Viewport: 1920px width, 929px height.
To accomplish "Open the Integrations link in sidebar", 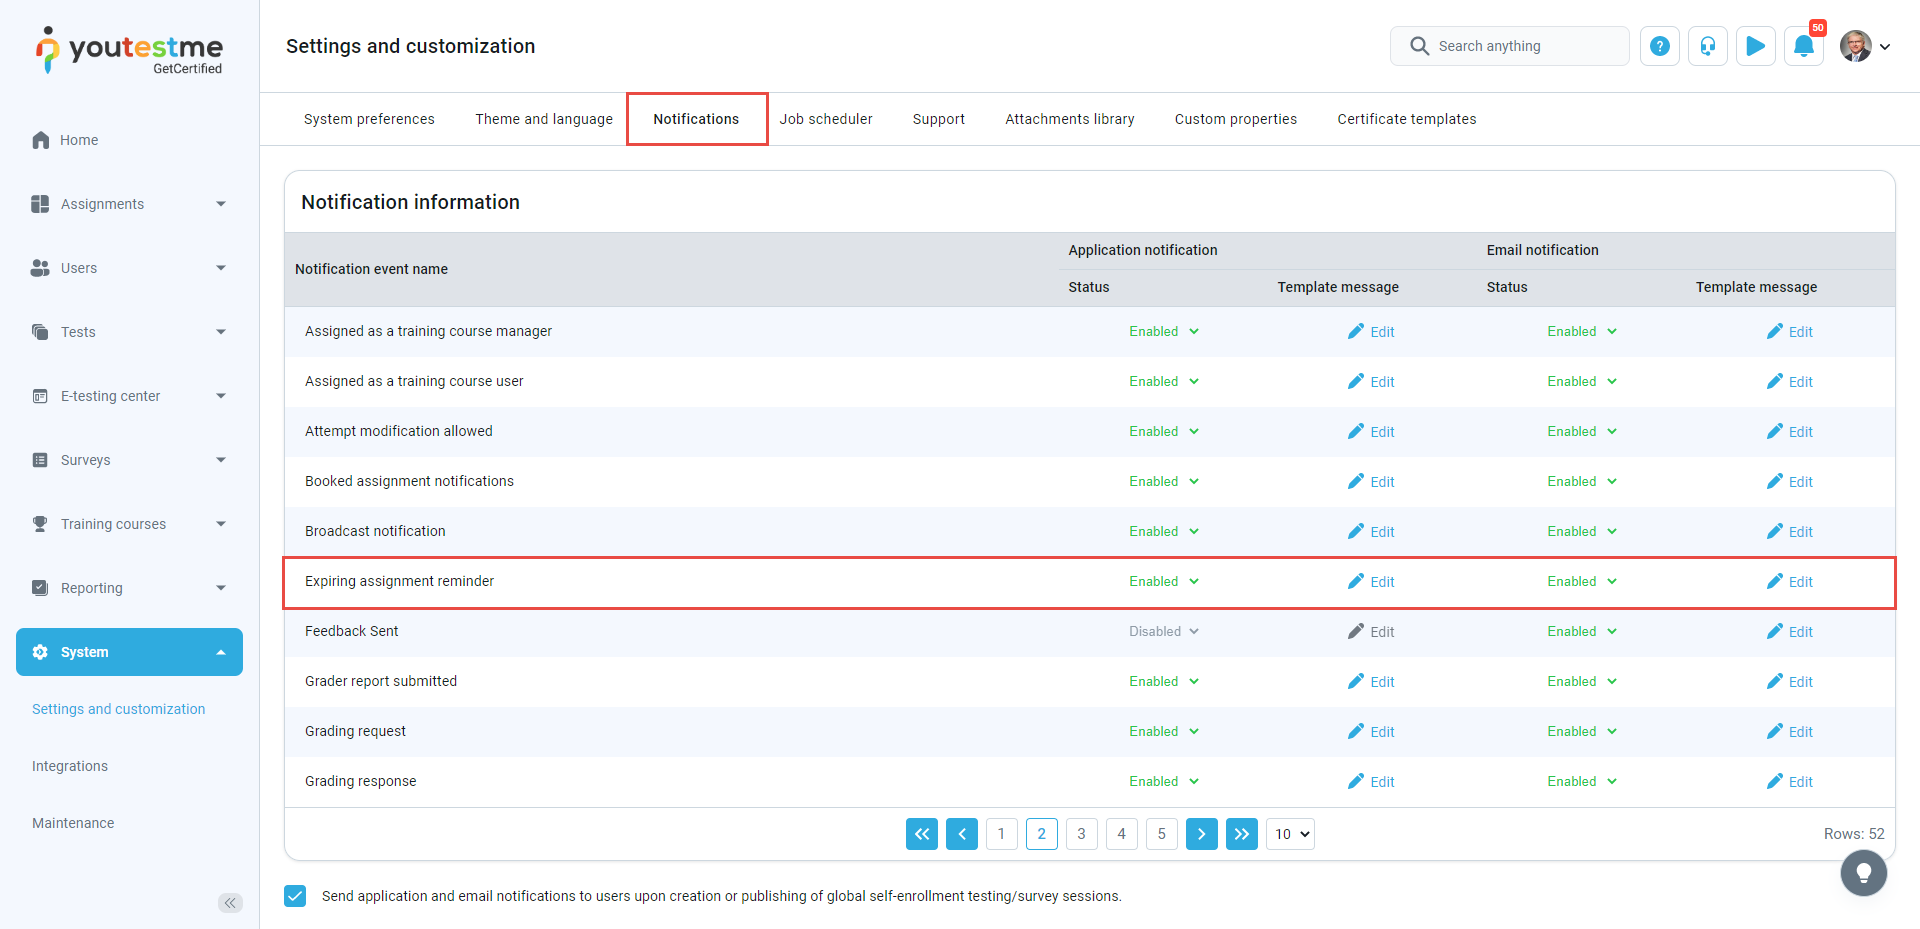I will point(70,766).
